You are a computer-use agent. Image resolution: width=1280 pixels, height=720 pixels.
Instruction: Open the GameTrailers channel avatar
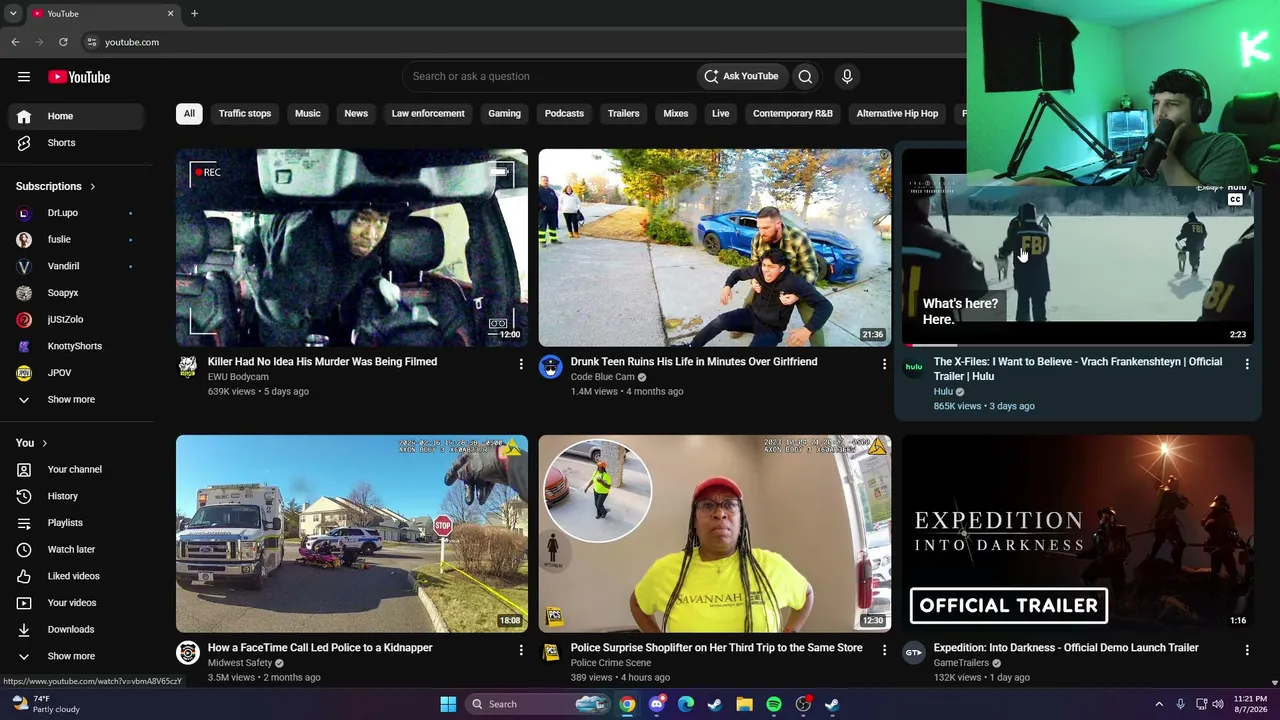[x=914, y=653]
